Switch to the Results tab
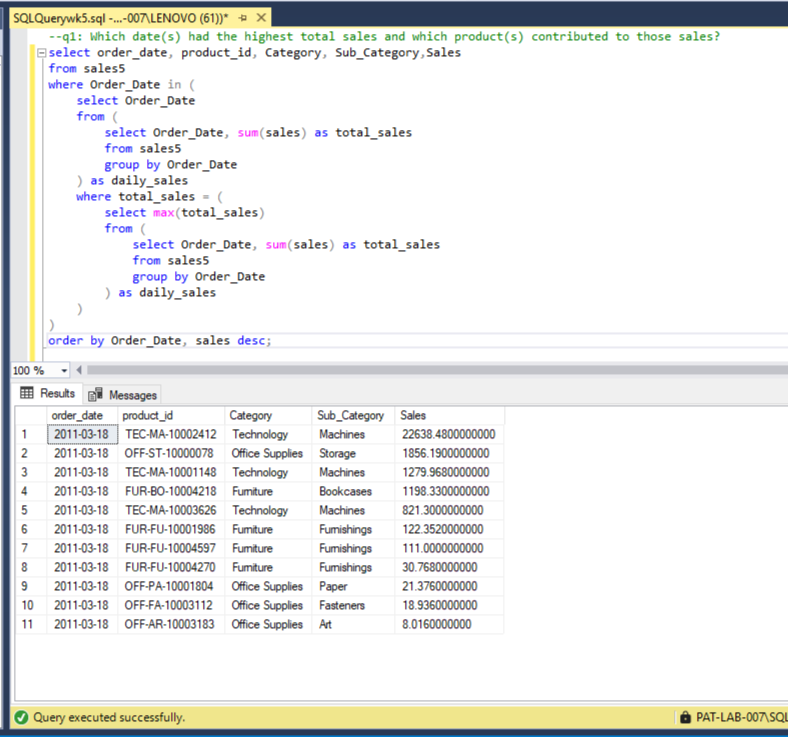Screen dimensions: 788x737 [48, 393]
